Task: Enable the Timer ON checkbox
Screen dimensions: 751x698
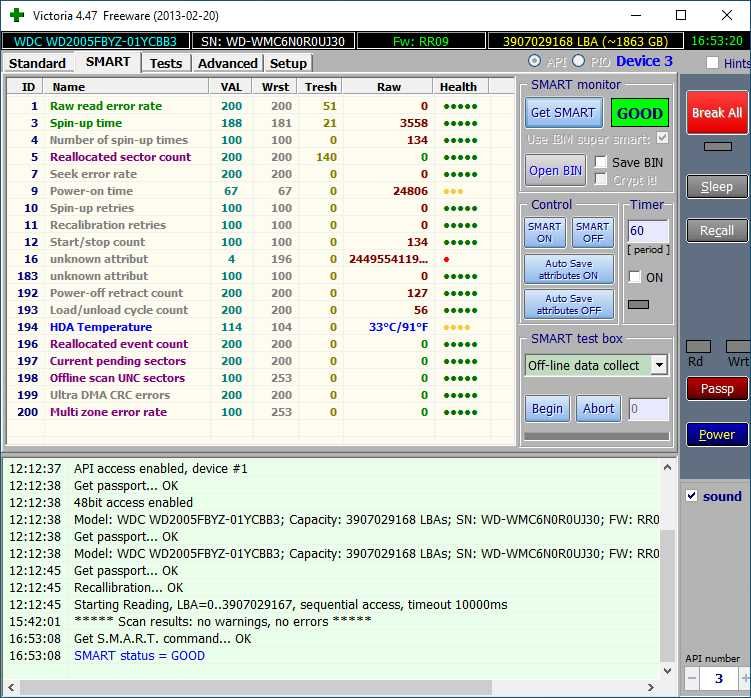Action: tap(635, 277)
